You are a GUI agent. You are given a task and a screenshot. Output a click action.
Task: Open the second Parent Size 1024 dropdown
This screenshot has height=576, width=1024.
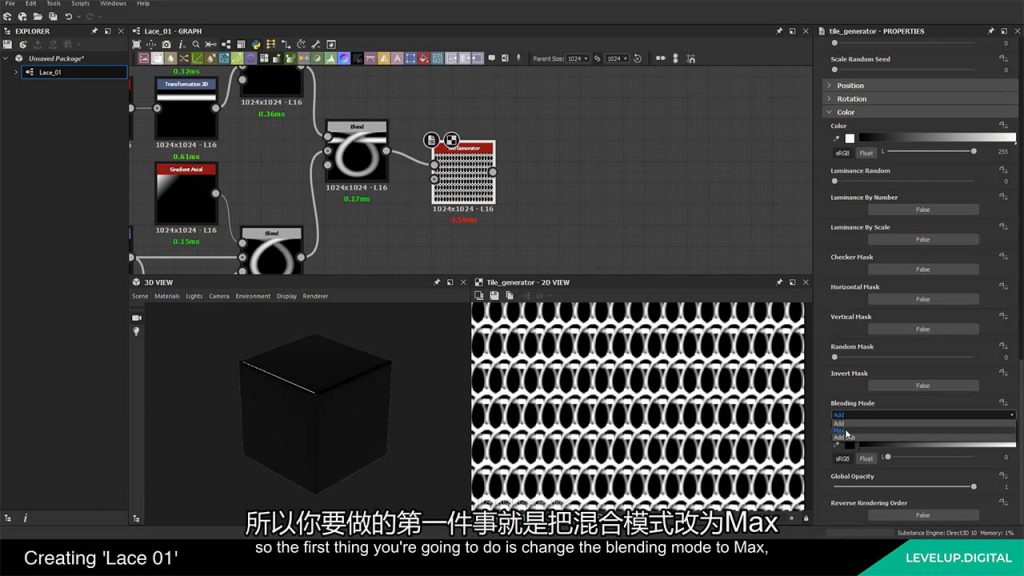[618, 59]
